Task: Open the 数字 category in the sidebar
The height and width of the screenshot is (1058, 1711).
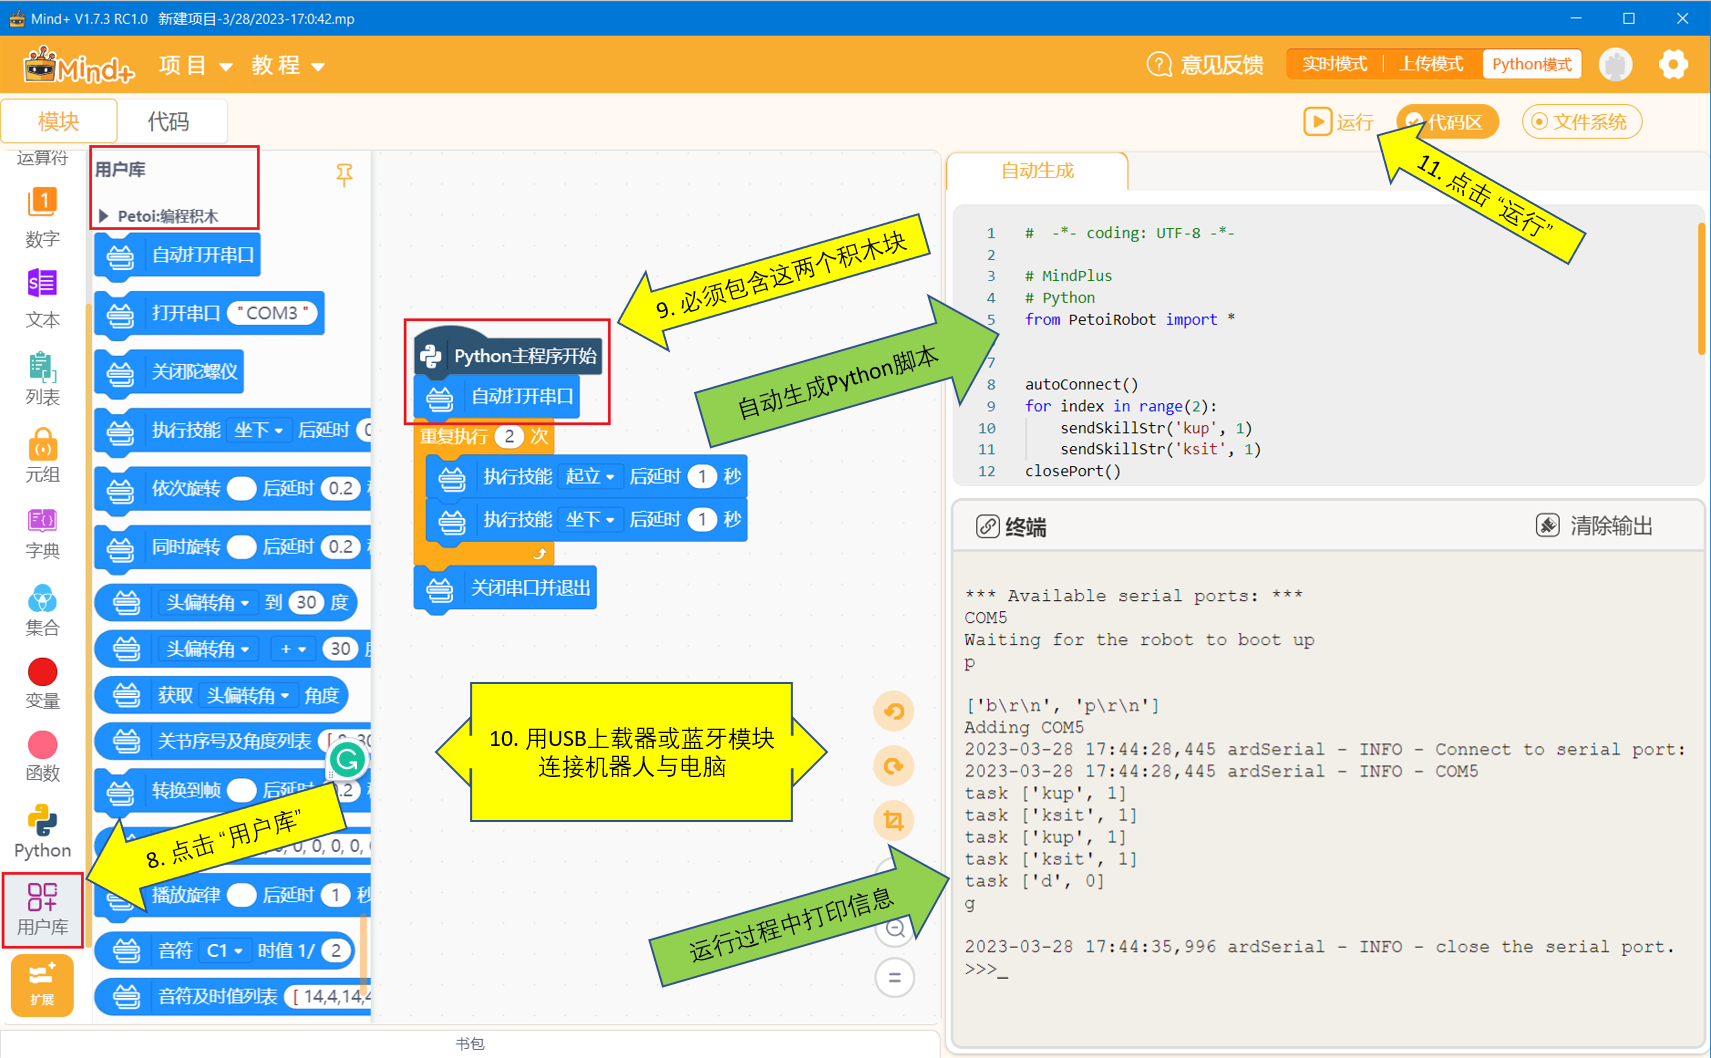Action: click(42, 217)
